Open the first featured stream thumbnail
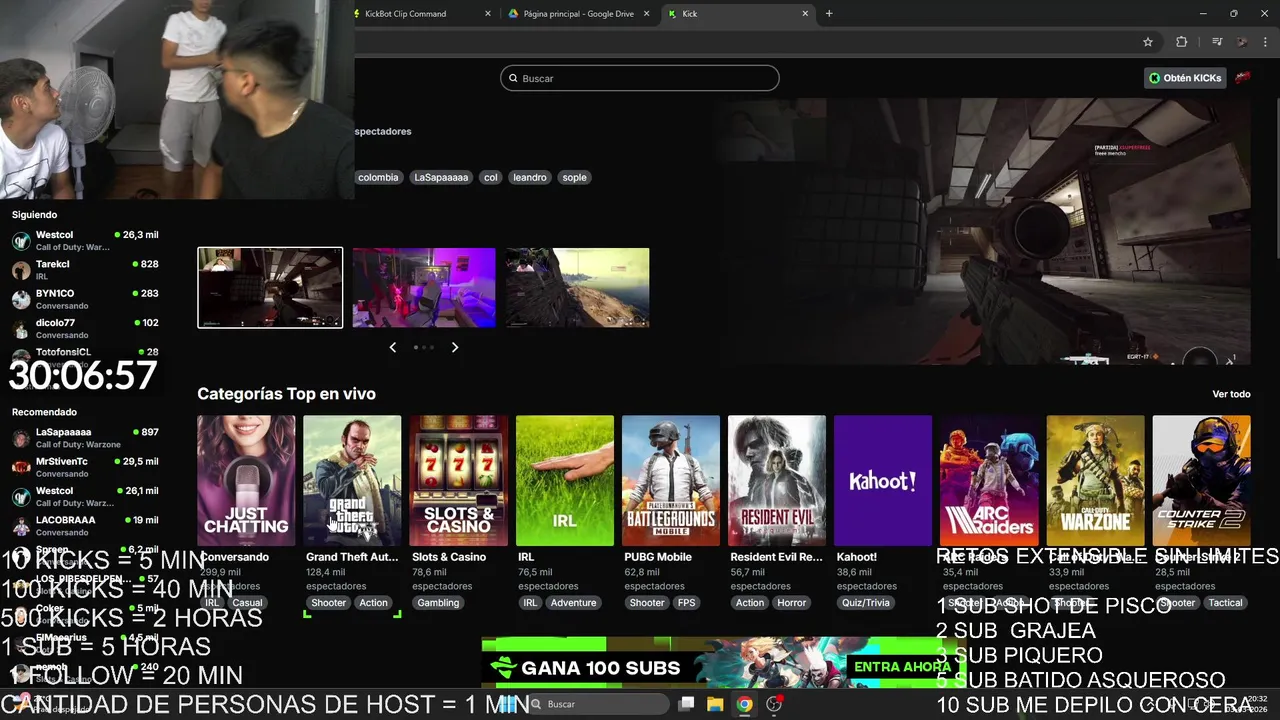Screen dimensions: 1280x720 point(270,288)
